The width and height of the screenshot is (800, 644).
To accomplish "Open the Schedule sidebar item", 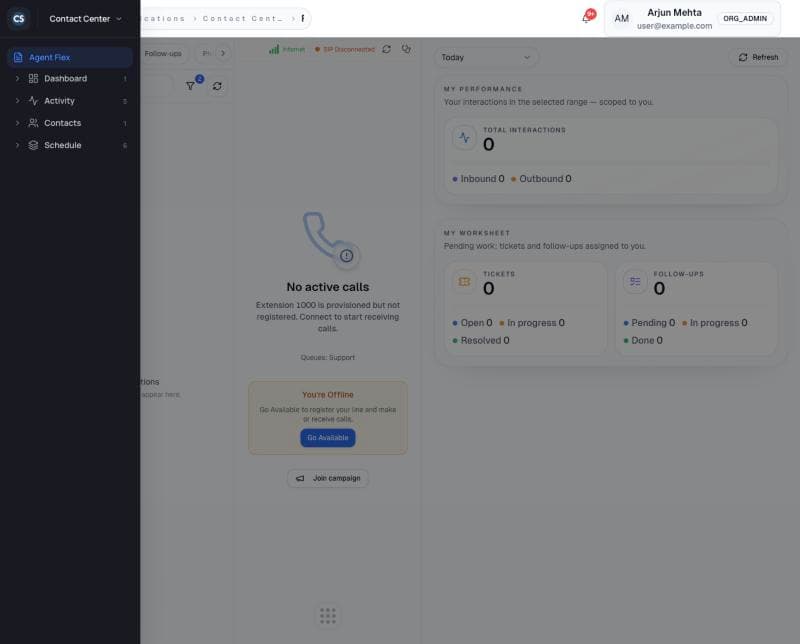I will click(x=70, y=145).
